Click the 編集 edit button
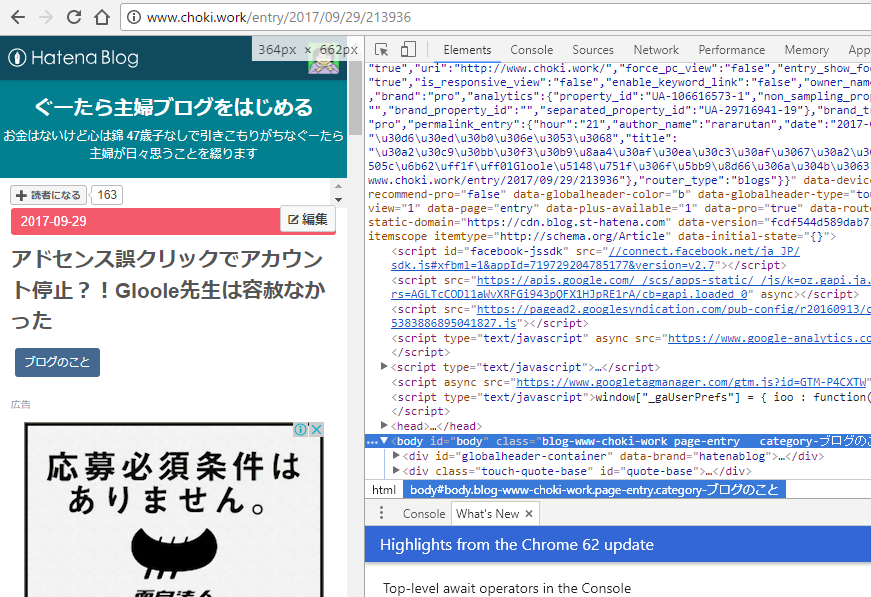The image size is (871, 597). coord(308,219)
